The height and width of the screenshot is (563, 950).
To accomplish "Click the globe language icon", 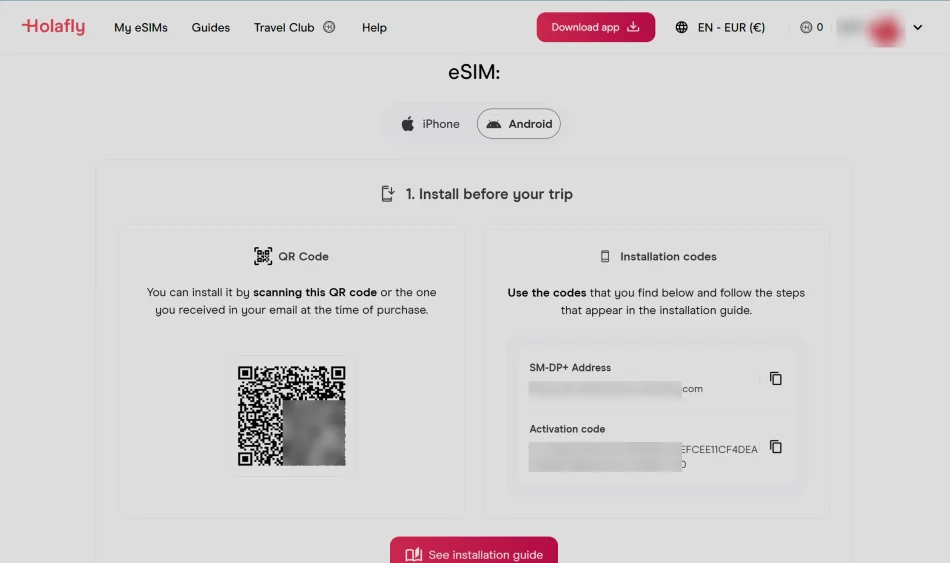I will tap(682, 27).
